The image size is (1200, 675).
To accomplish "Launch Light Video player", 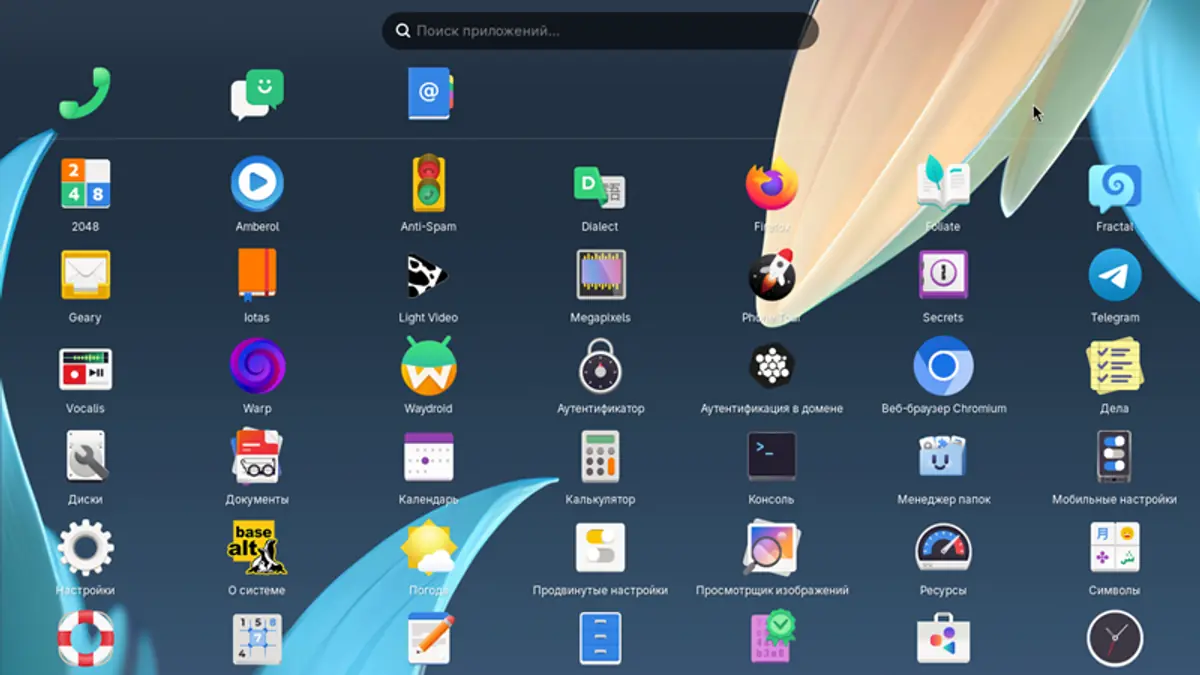I will point(428,276).
